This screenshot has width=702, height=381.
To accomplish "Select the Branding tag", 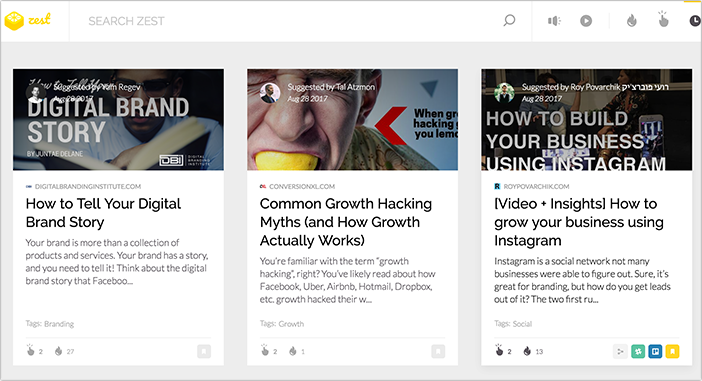I will point(59,324).
